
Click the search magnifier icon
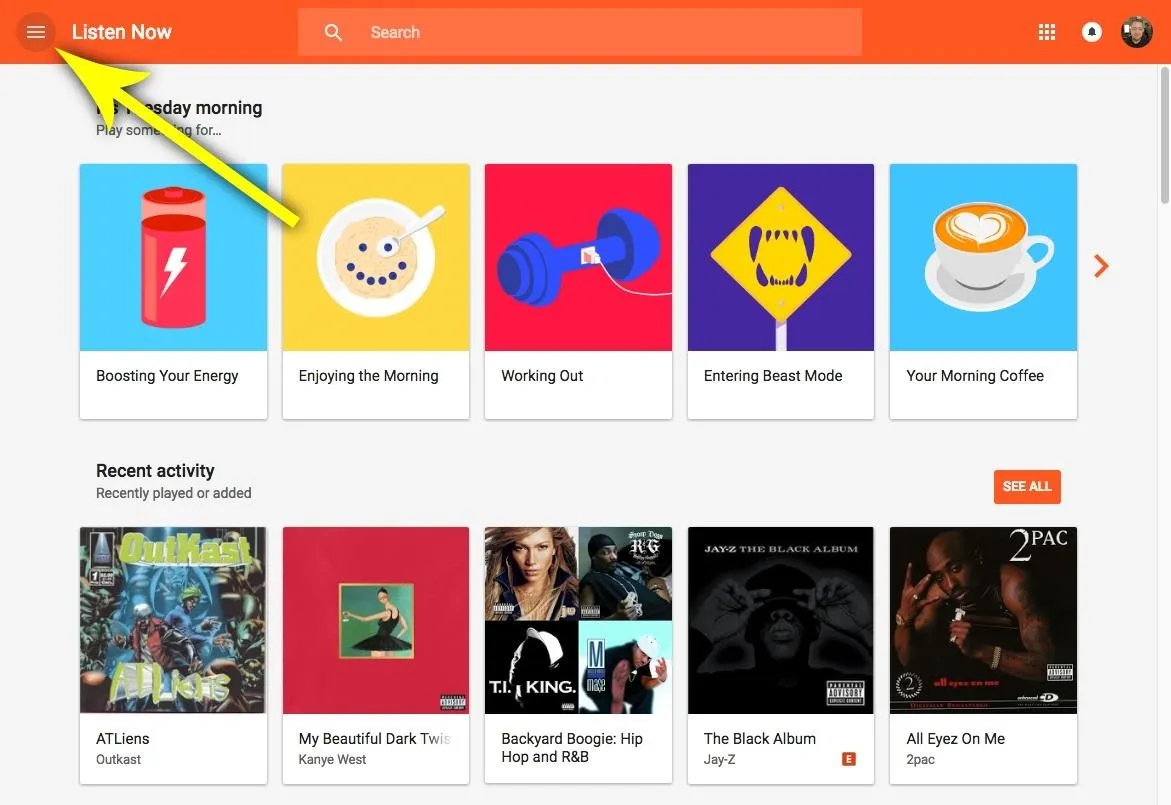pos(333,33)
